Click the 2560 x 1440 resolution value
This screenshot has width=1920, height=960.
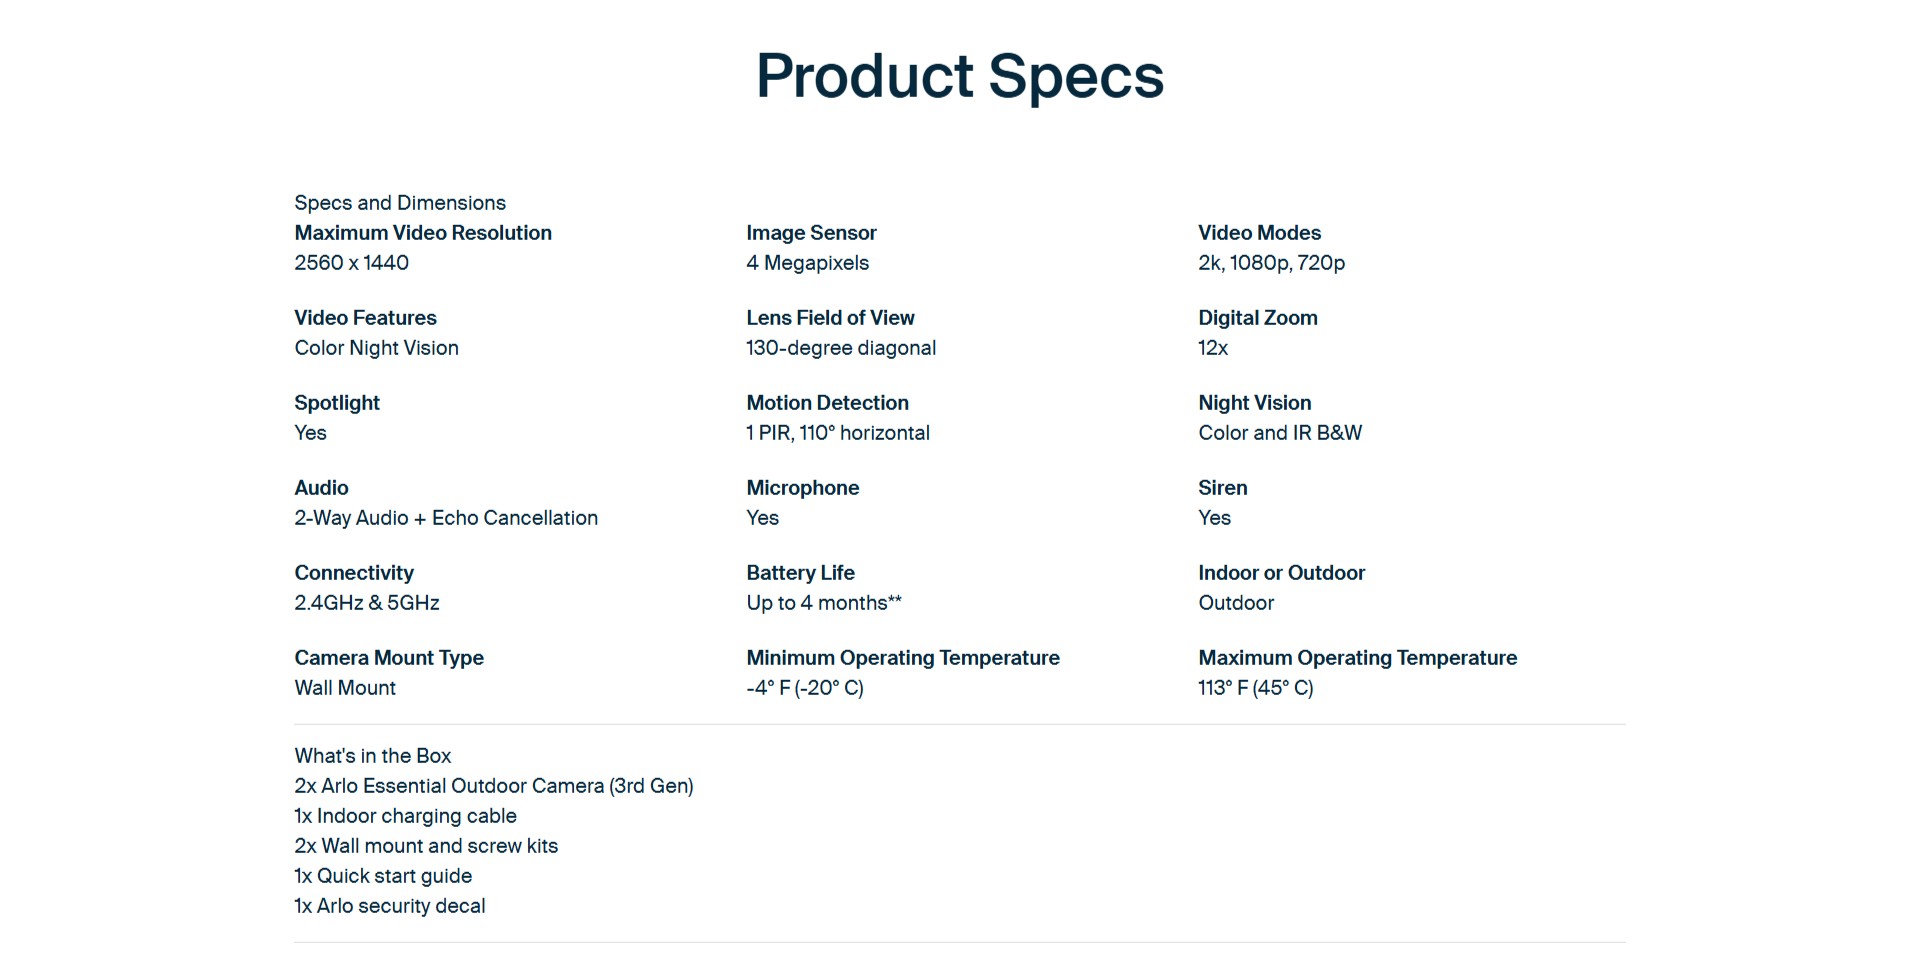[351, 263]
